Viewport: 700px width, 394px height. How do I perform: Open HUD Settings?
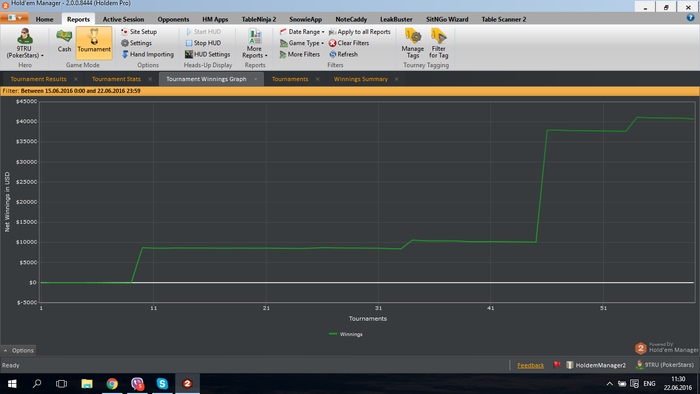[208, 54]
